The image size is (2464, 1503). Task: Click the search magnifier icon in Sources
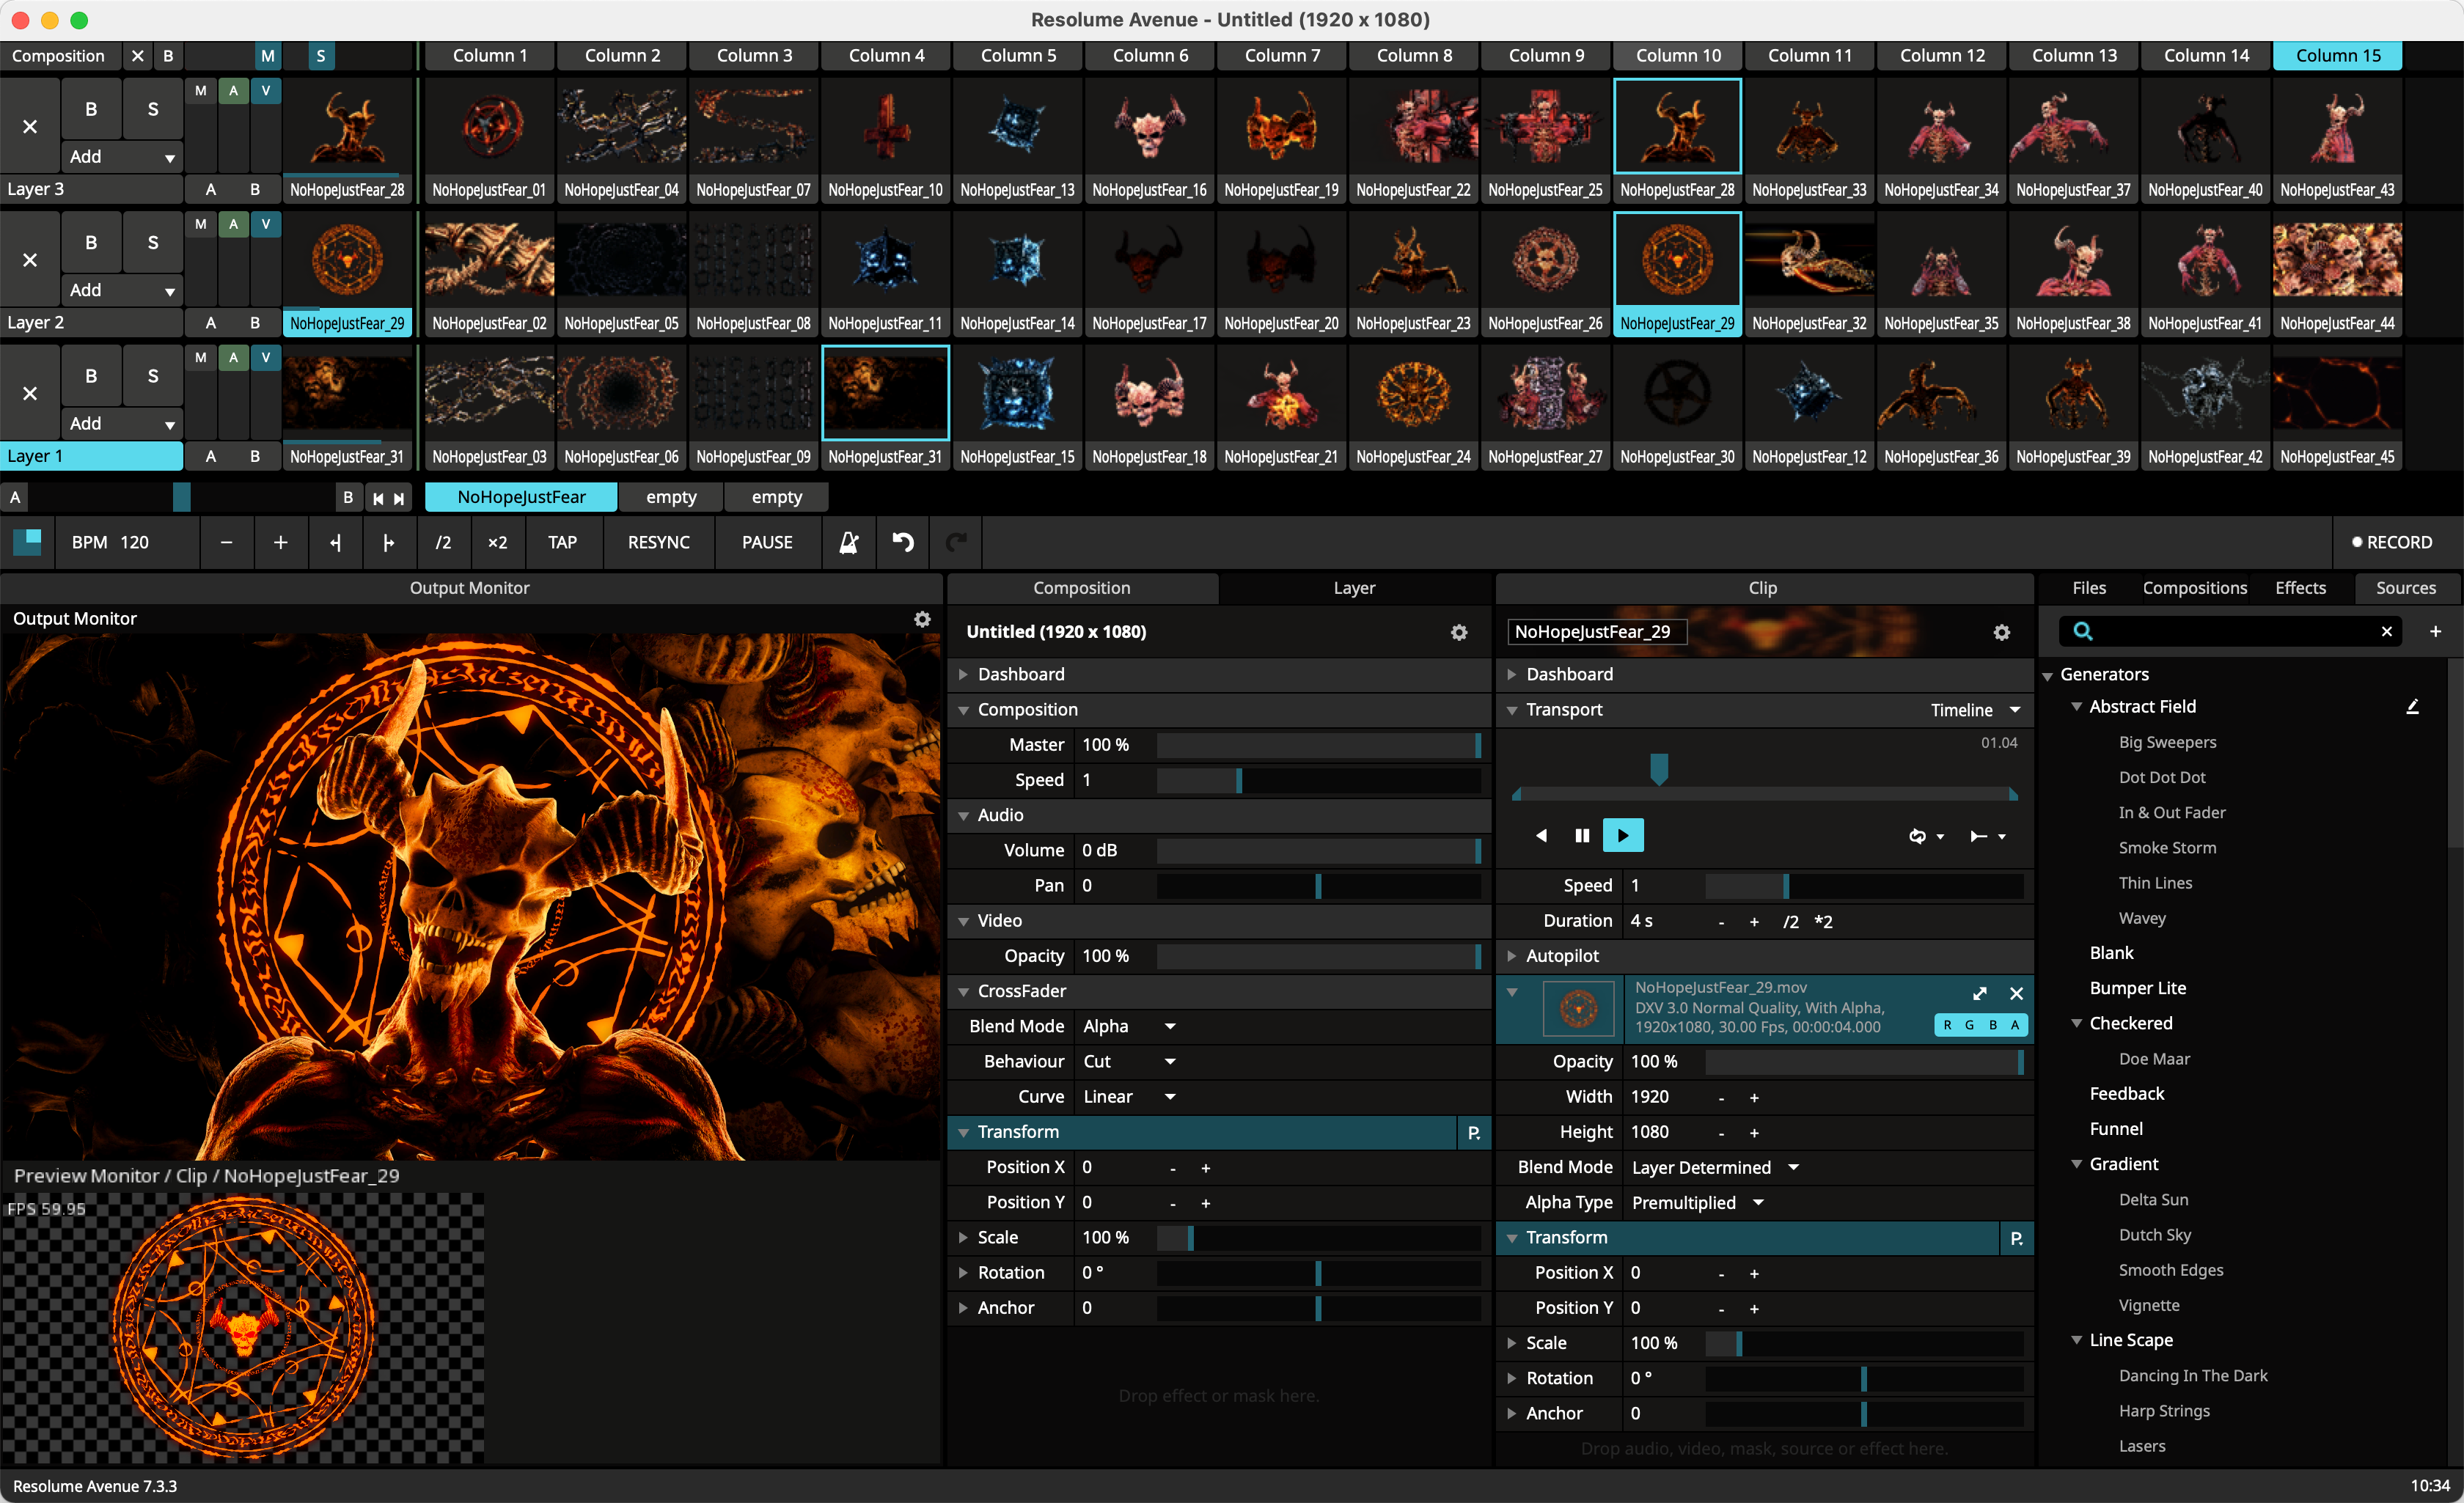coord(2082,631)
